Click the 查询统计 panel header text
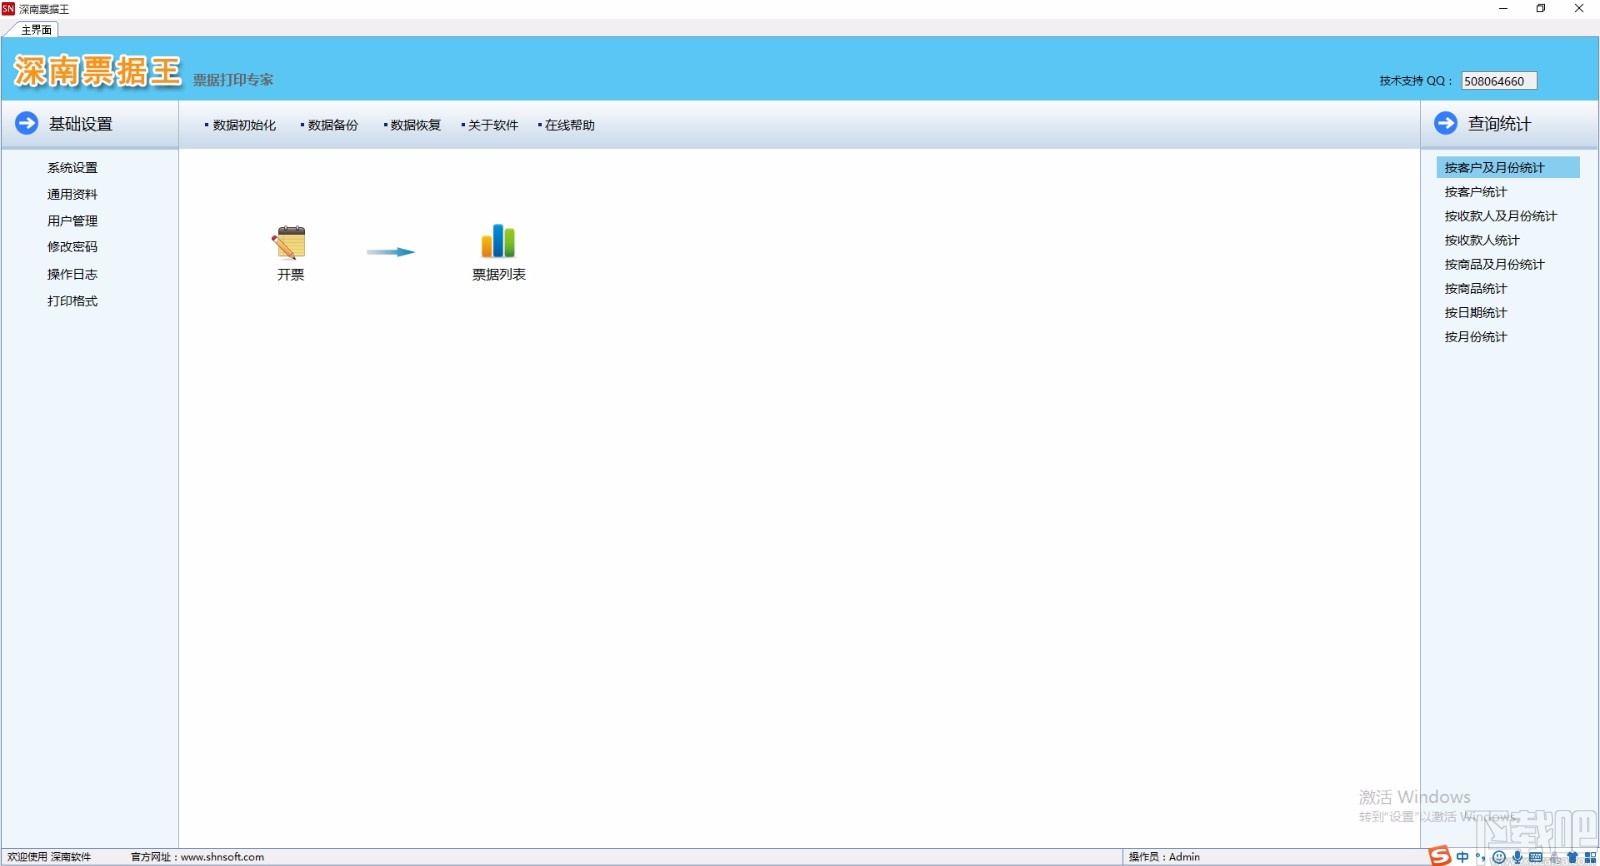 click(1499, 124)
